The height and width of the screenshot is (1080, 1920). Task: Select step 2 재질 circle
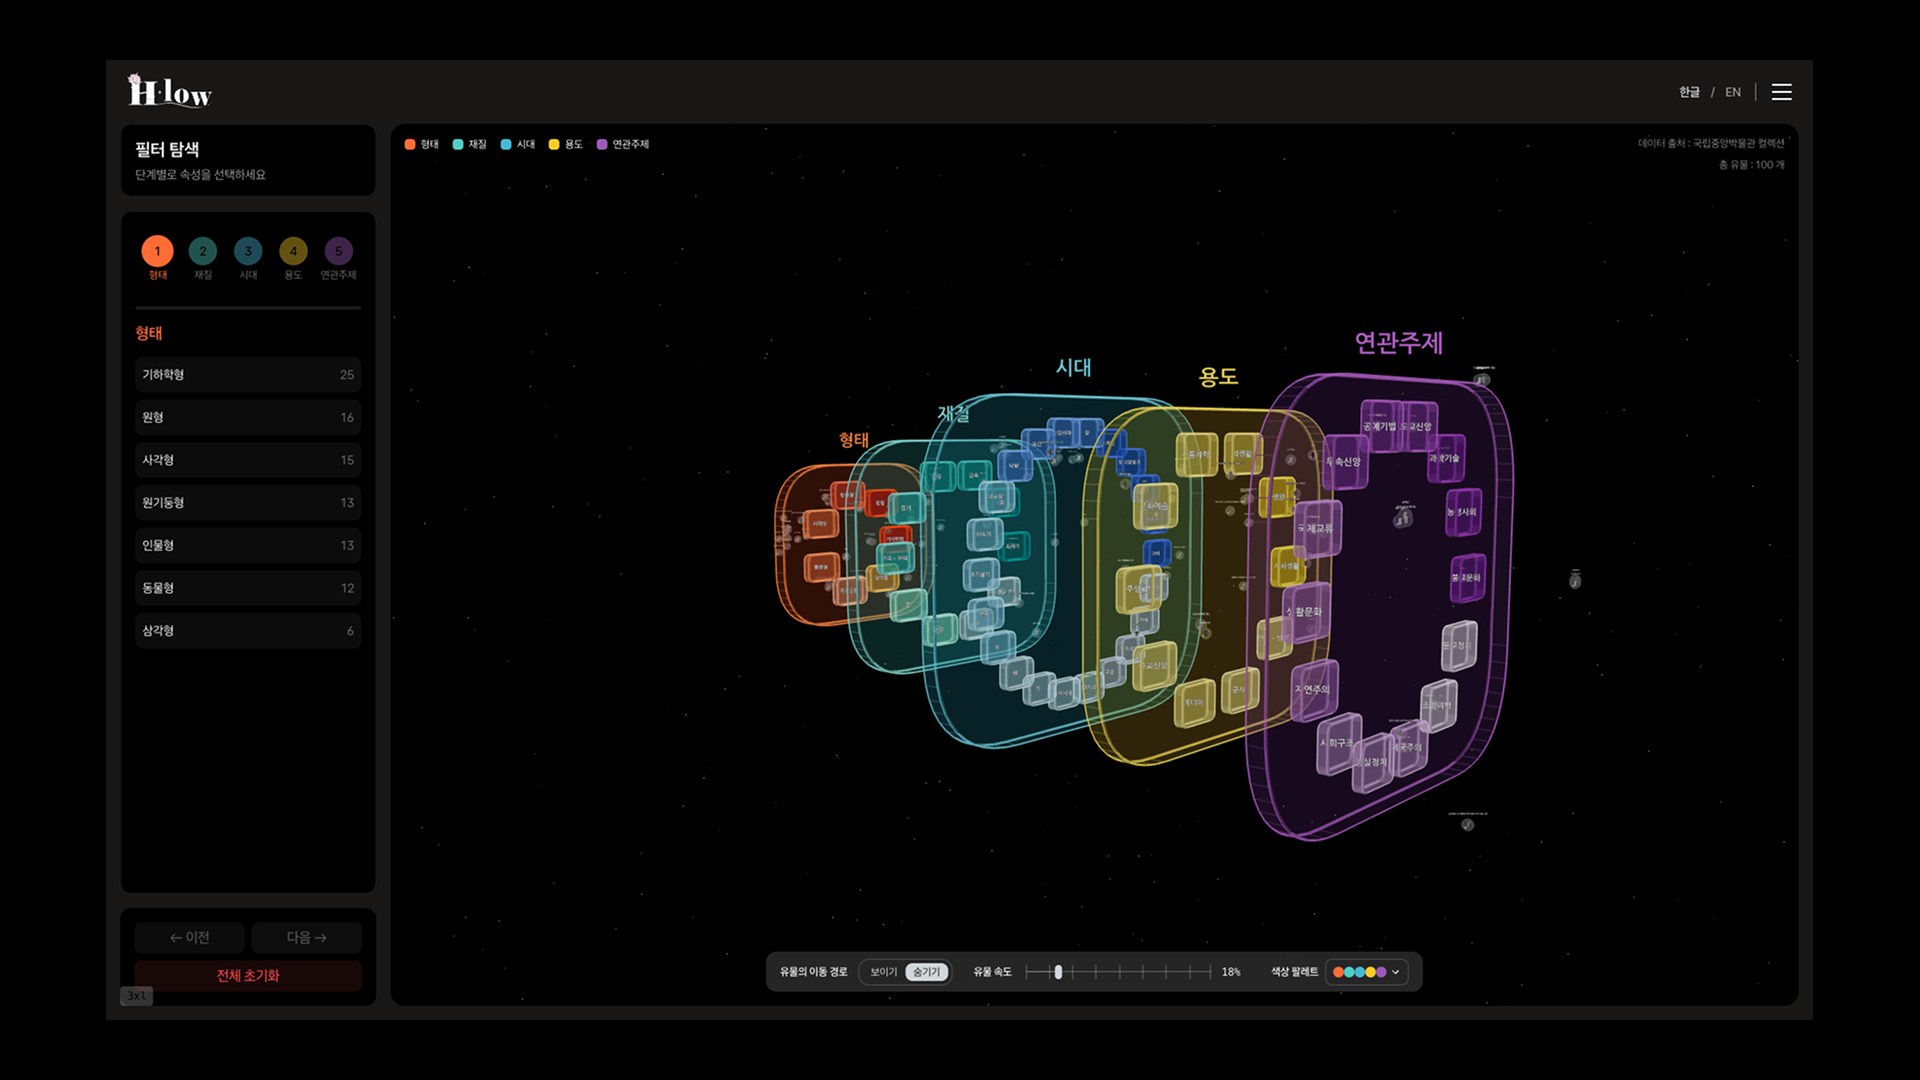click(x=203, y=251)
